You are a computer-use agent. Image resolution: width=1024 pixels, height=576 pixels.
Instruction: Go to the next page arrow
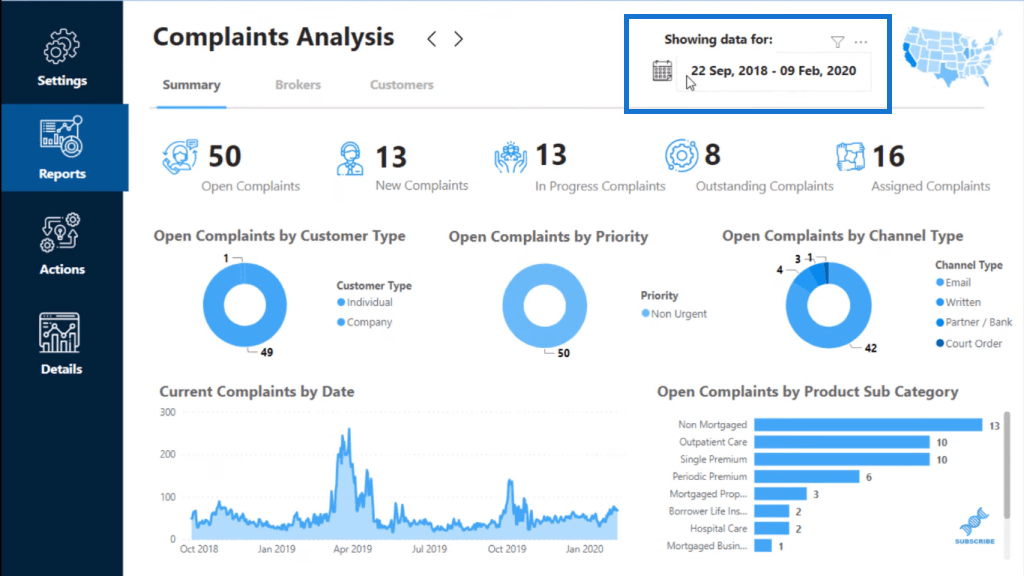[x=458, y=39]
